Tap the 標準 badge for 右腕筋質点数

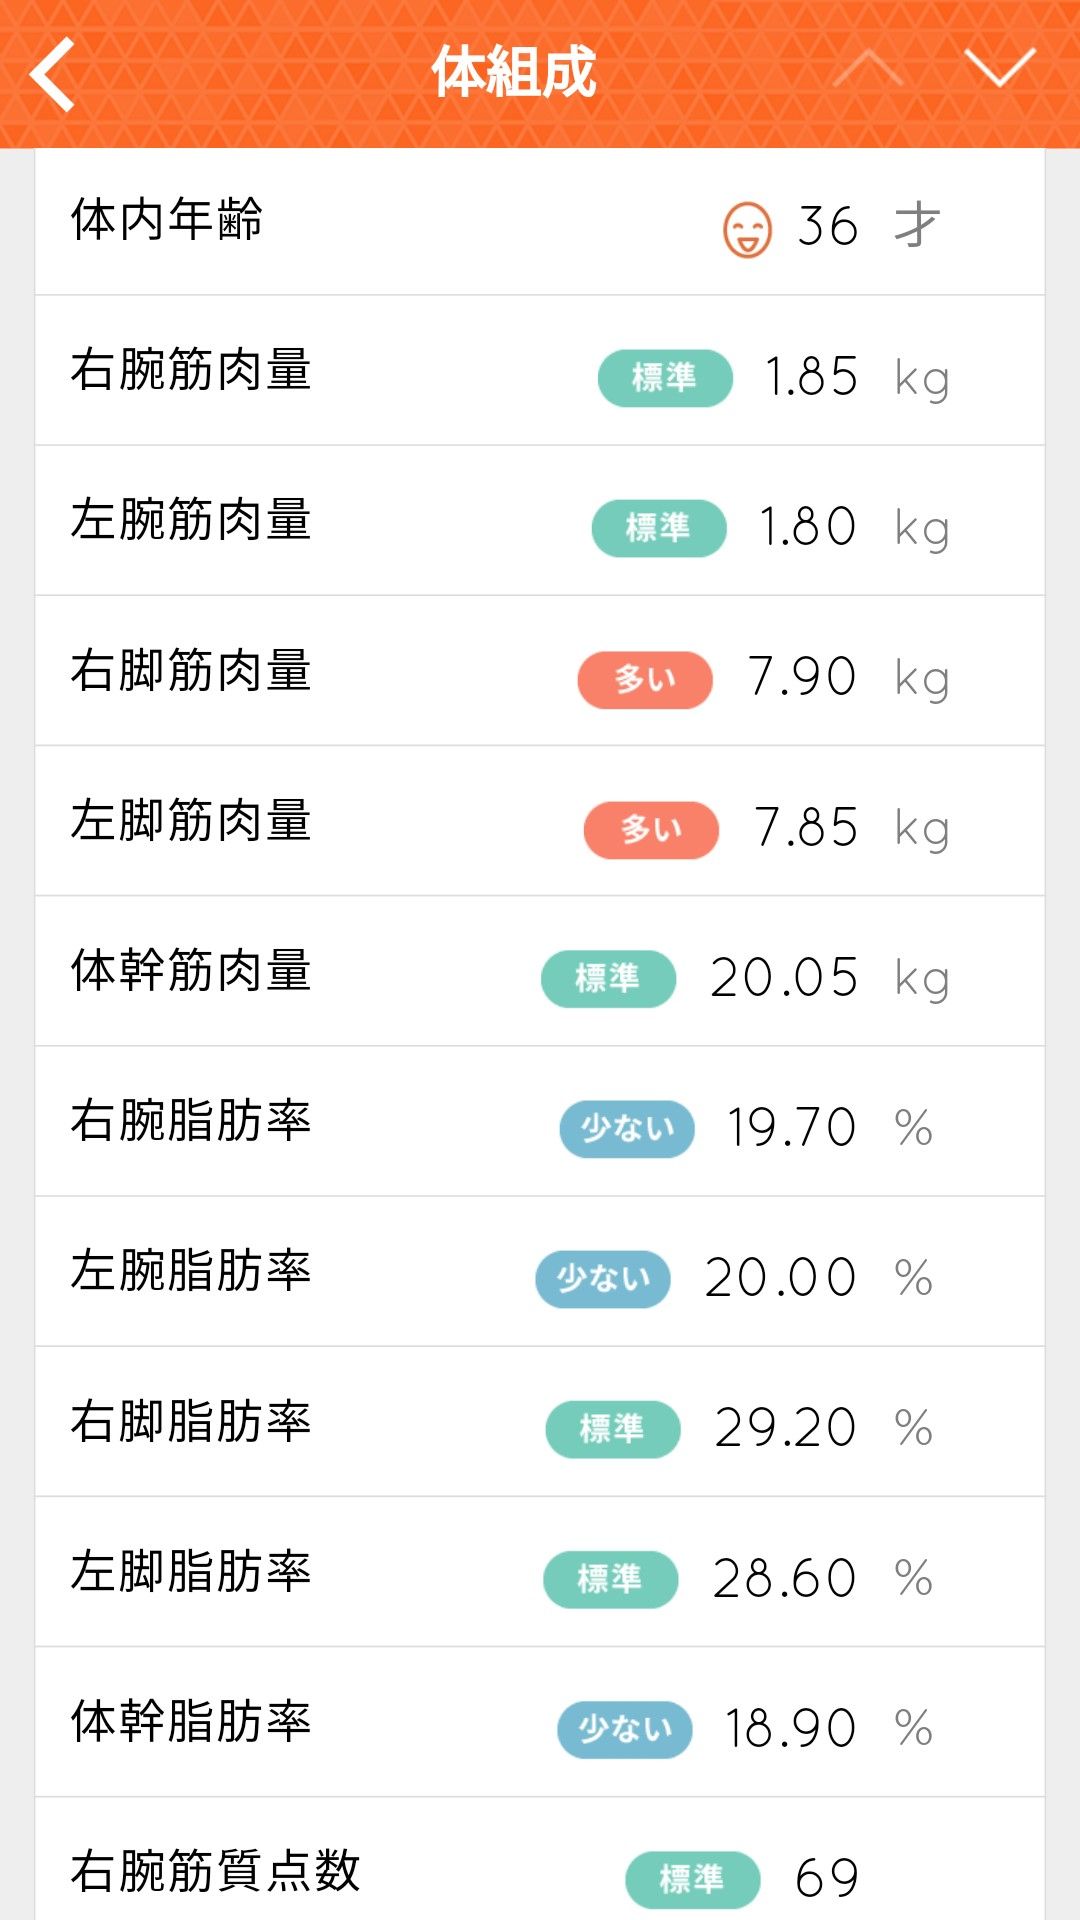tap(692, 1879)
